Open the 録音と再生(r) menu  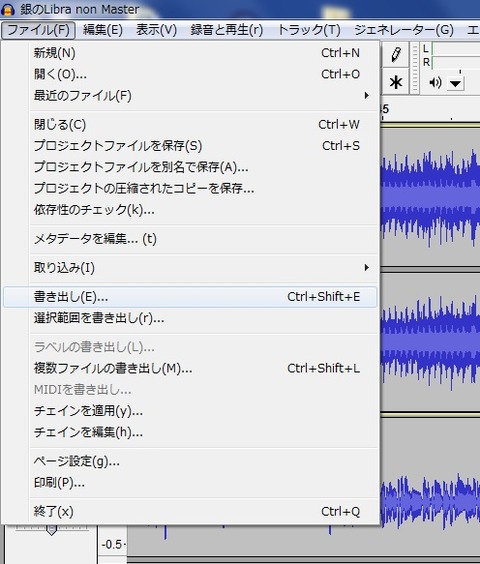click(x=227, y=30)
